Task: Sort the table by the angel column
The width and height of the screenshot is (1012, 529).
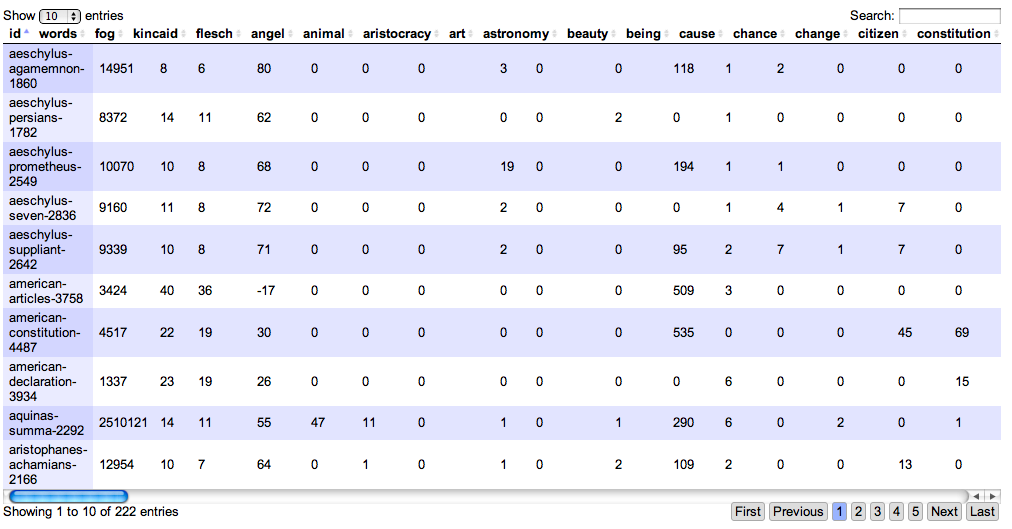Action: click(x=268, y=34)
